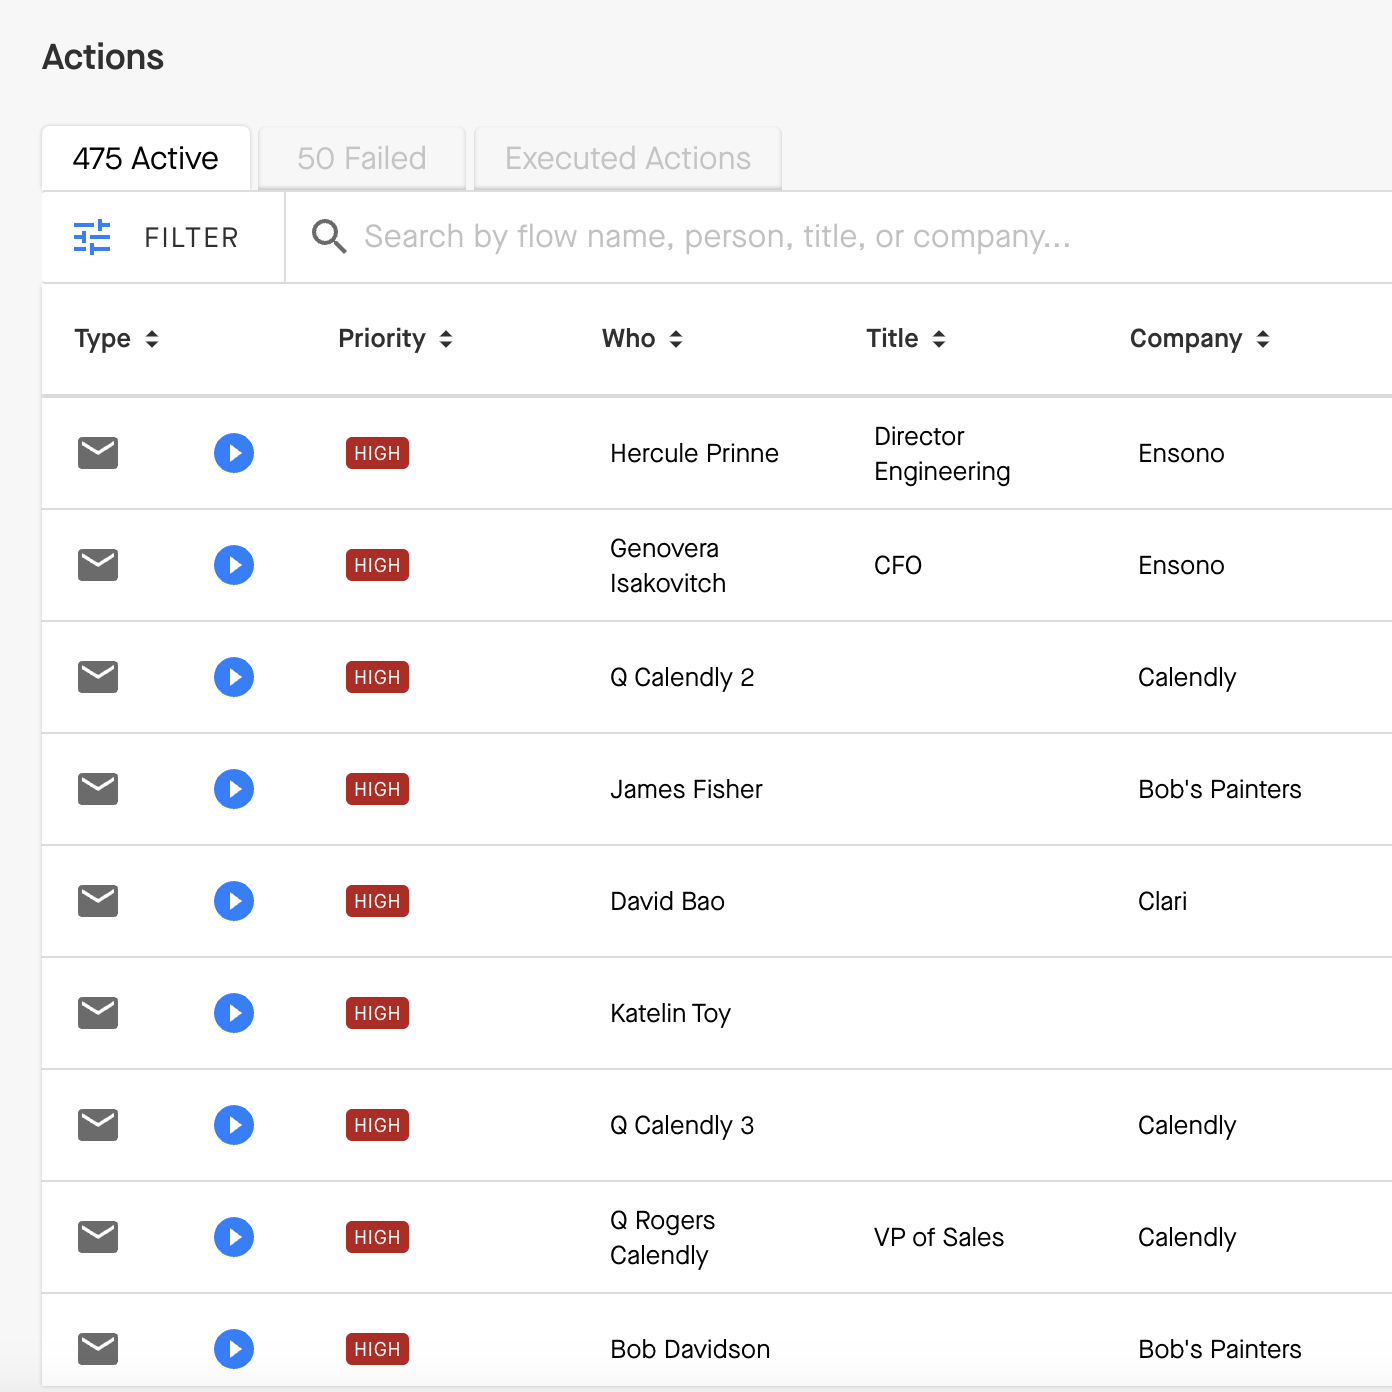1392x1392 pixels.
Task: Click the Clari company cell
Action: 1162,901
